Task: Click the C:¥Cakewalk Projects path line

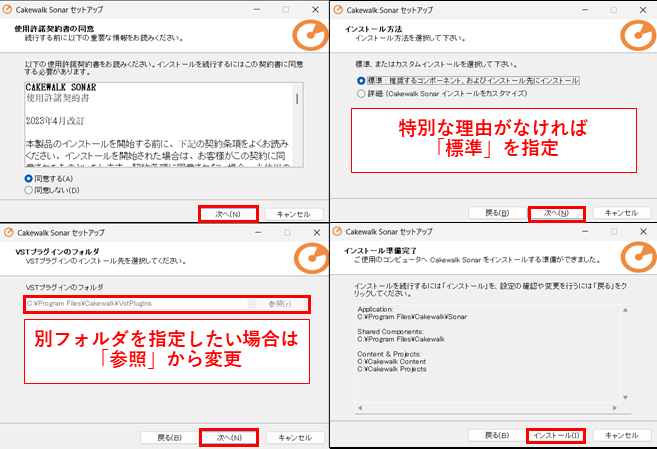Action: (392, 369)
